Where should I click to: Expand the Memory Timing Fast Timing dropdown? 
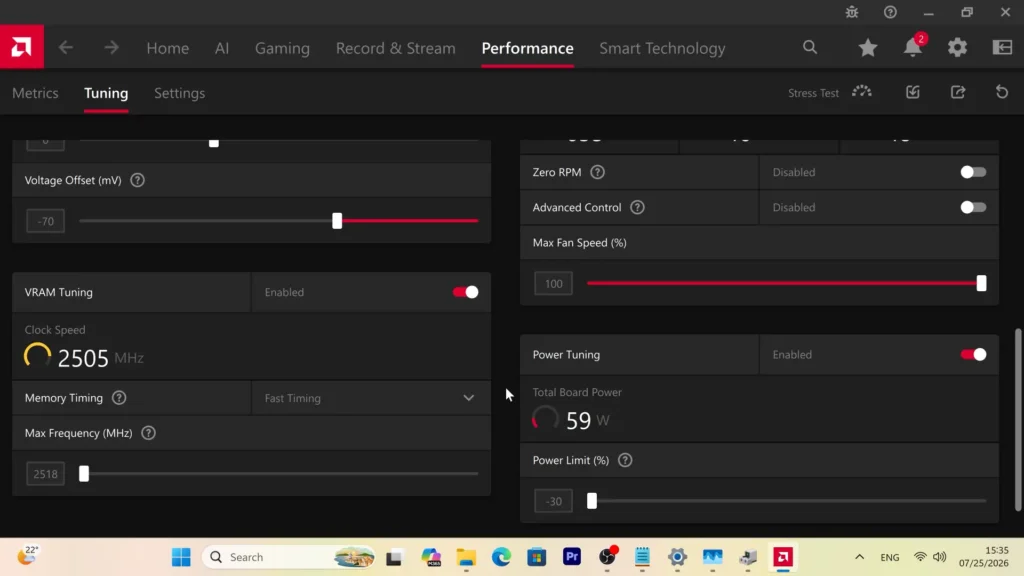pos(370,398)
